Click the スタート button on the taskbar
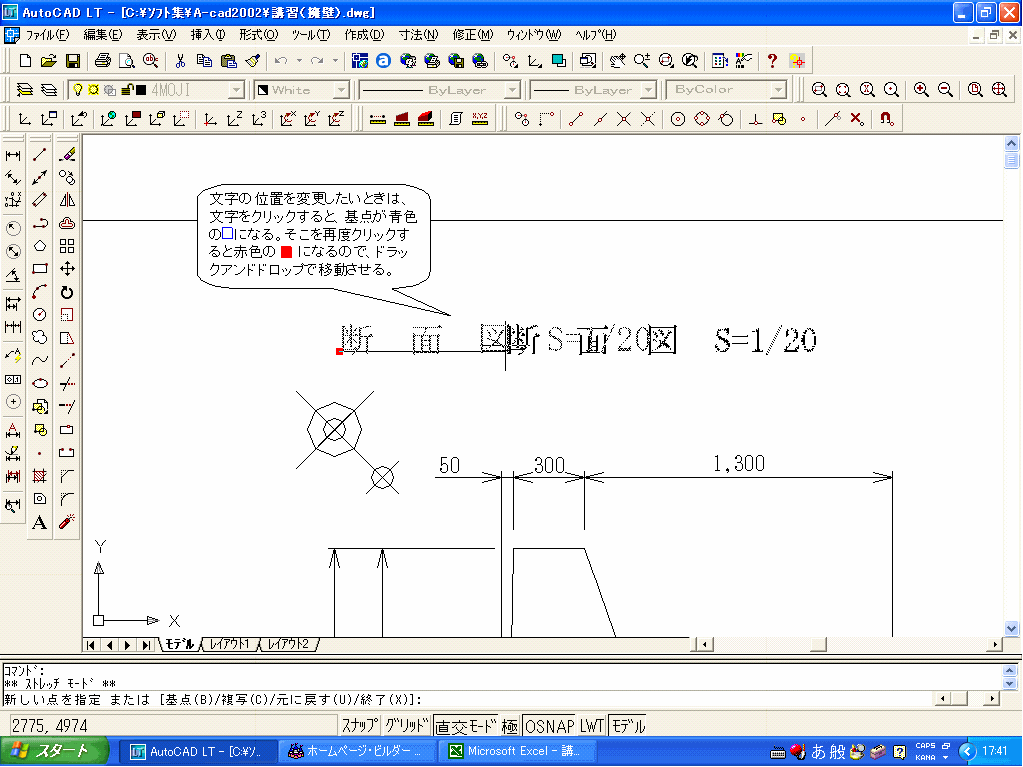This screenshot has width=1023, height=767. coord(54,751)
